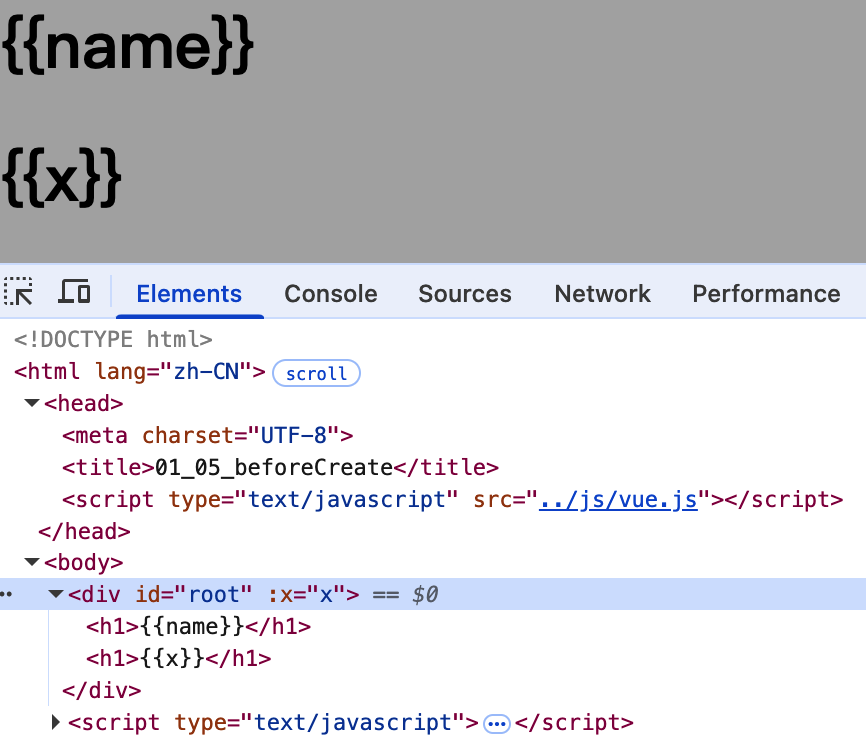This screenshot has height=742, width=866.
Task: Open the ../js/vue.js source link
Action: tap(617, 500)
